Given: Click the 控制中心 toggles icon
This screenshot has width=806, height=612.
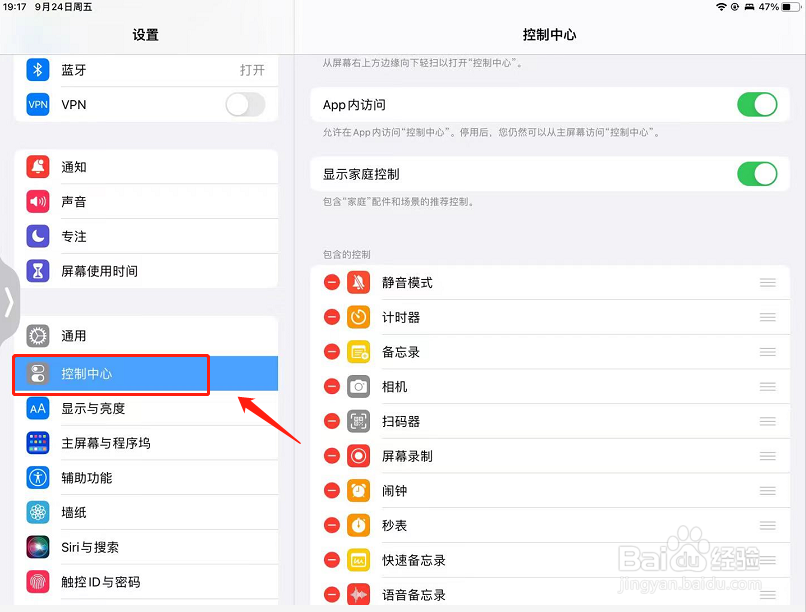Looking at the screenshot, I should [38, 374].
